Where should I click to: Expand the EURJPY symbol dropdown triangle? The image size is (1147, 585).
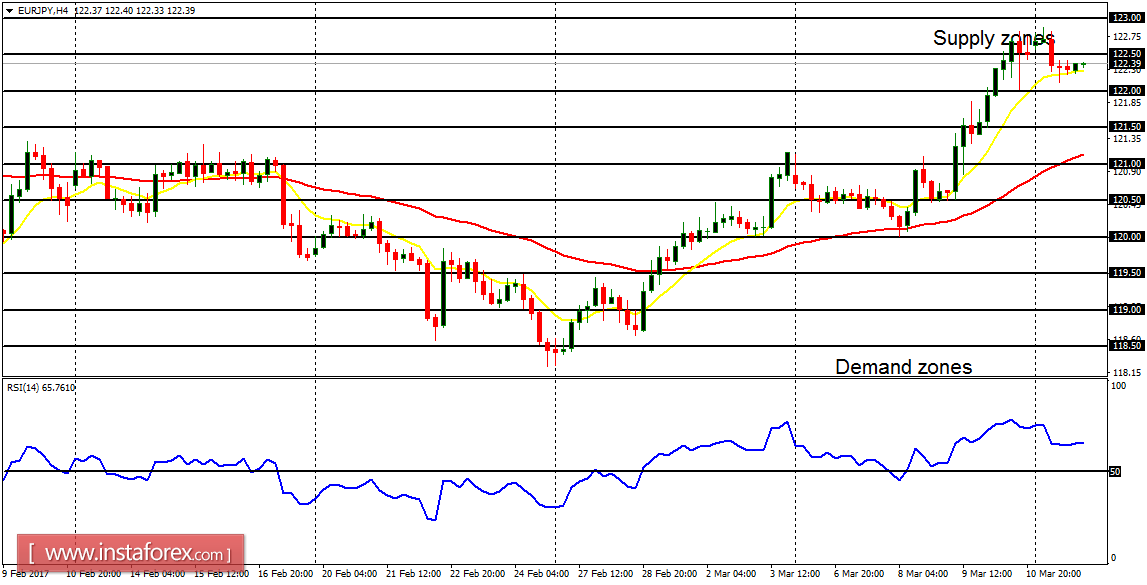[11, 11]
